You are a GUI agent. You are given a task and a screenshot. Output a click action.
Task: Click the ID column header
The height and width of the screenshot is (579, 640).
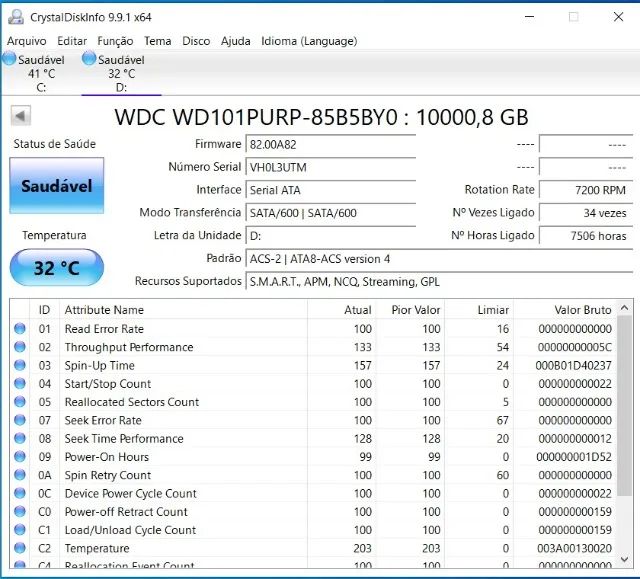[x=44, y=310]
